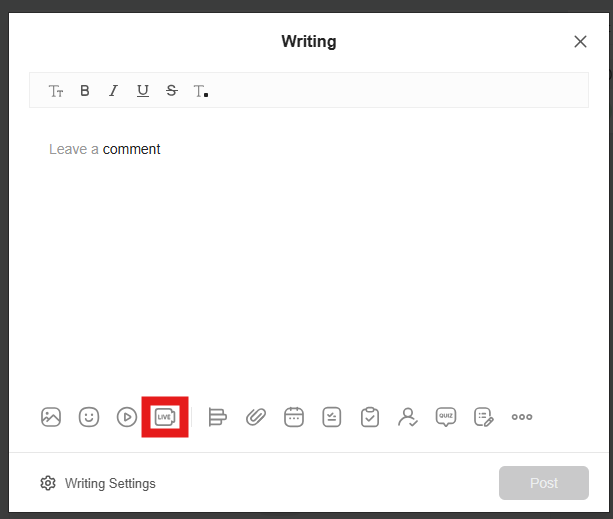Add a survey with the list-pencil icon
Image resolution: width=613 pixels, height=519 pixels.
point(484,417)
